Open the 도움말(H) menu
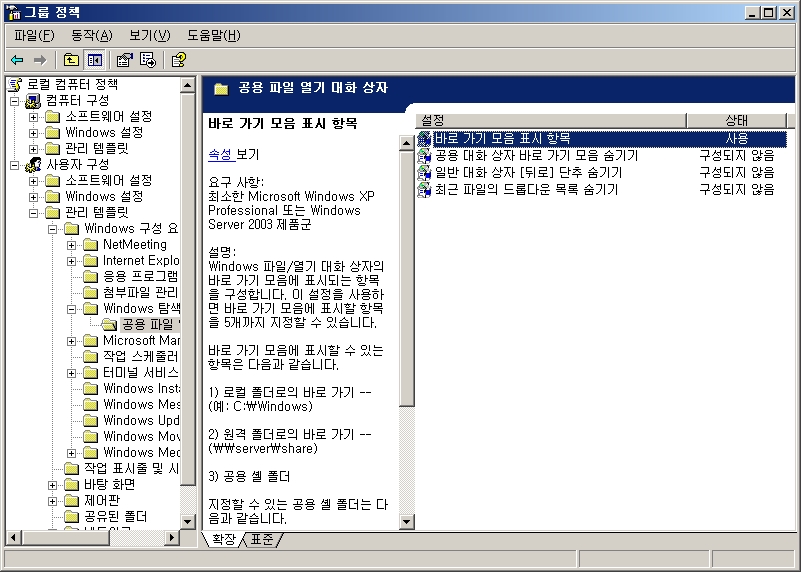801x572 pixels. click(x=214, y=35)
